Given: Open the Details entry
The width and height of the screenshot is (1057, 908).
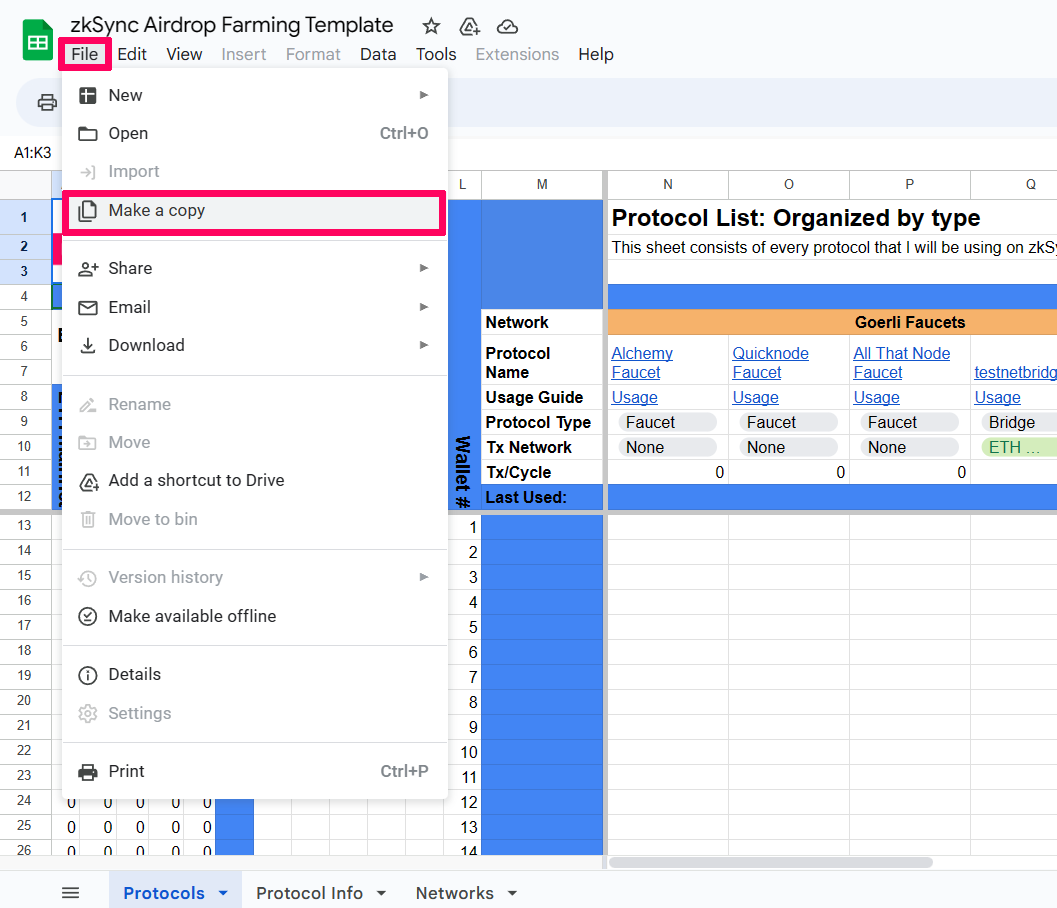Looking at the screenshot, I should 255,675.
